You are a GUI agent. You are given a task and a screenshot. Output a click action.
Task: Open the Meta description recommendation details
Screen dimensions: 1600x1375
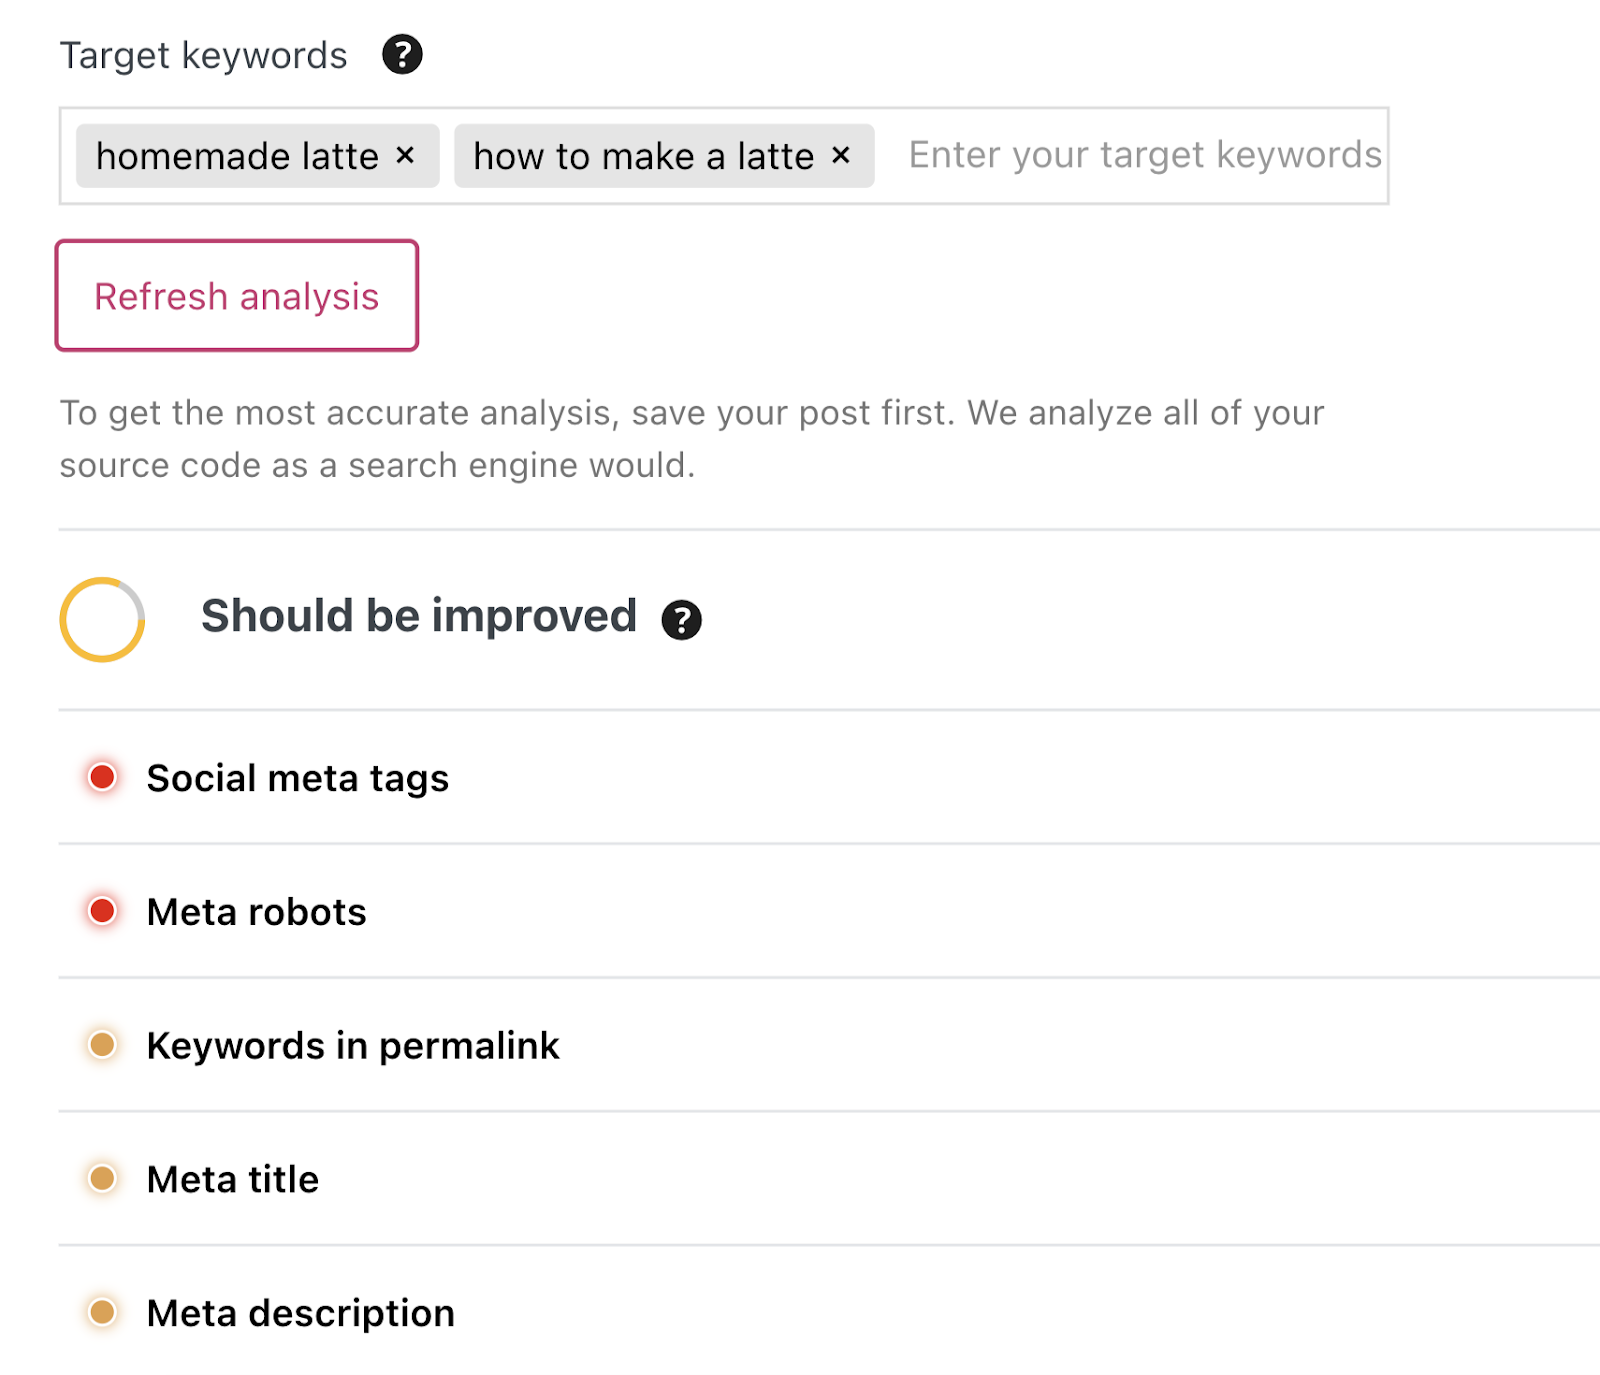pyautogui.click(x=300, y=1314)
